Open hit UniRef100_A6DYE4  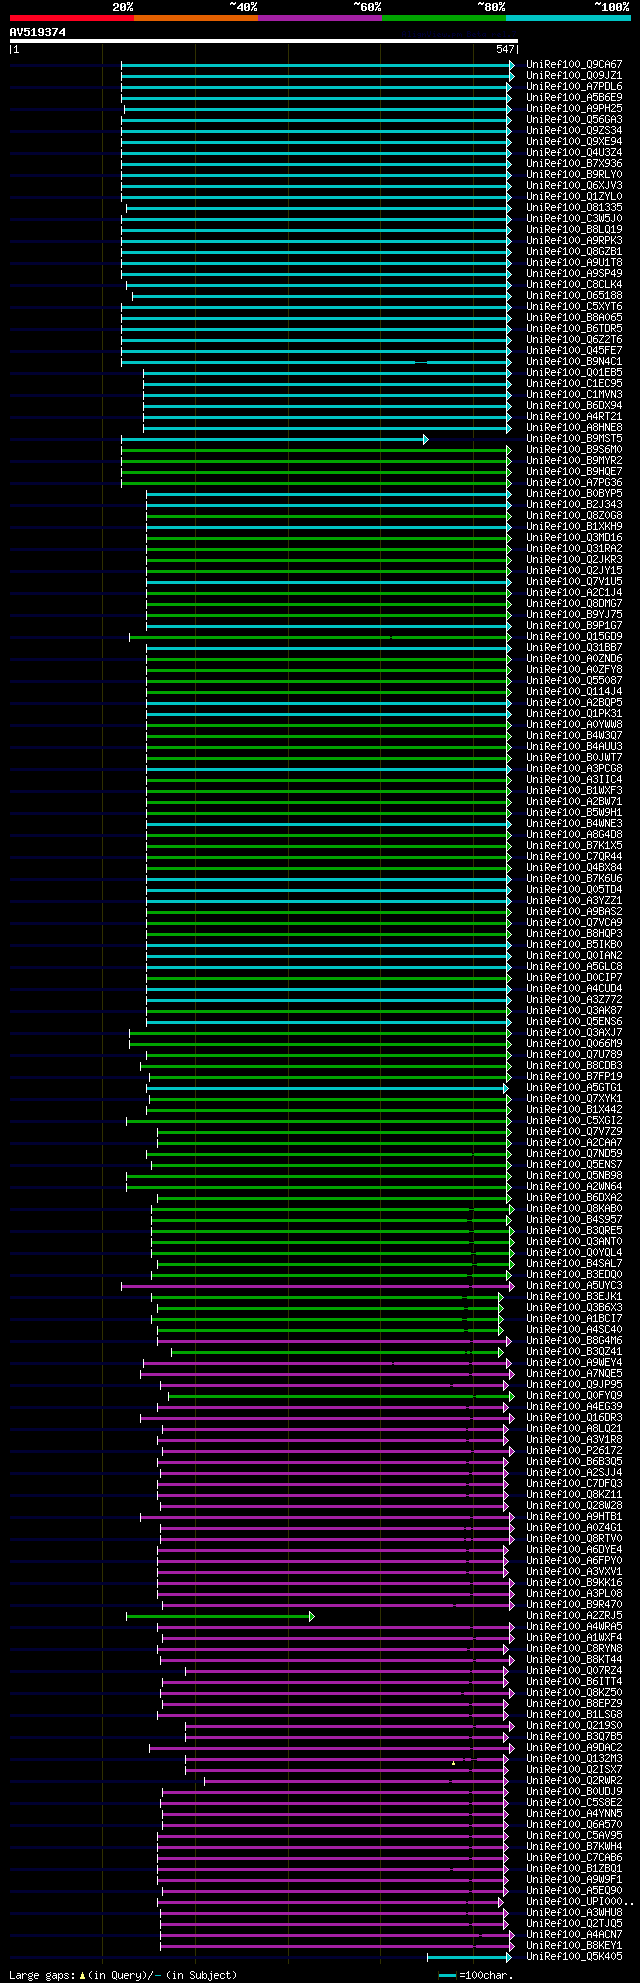[x=574, y=1550]
